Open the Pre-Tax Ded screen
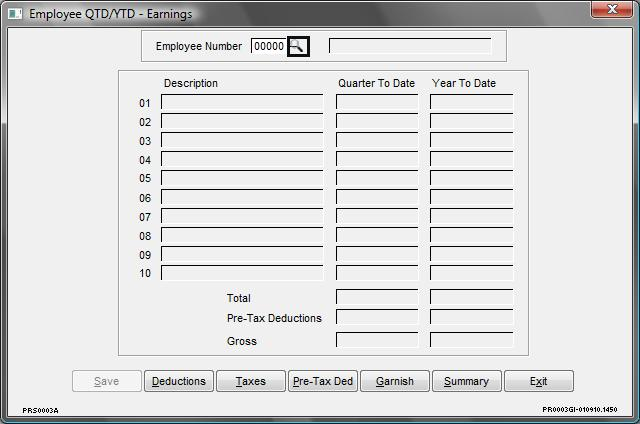 click(323, 381)
